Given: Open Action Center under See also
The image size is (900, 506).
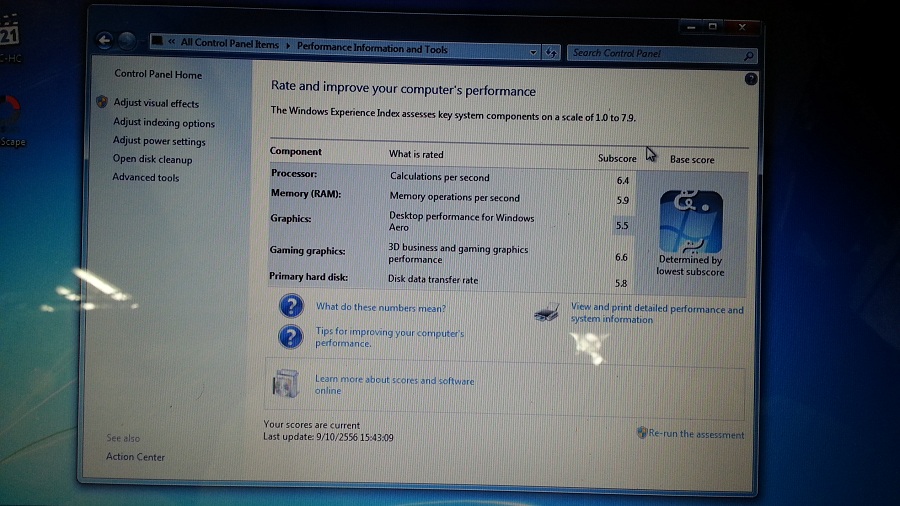Looking at the screenshot, I should coord(135,457).
